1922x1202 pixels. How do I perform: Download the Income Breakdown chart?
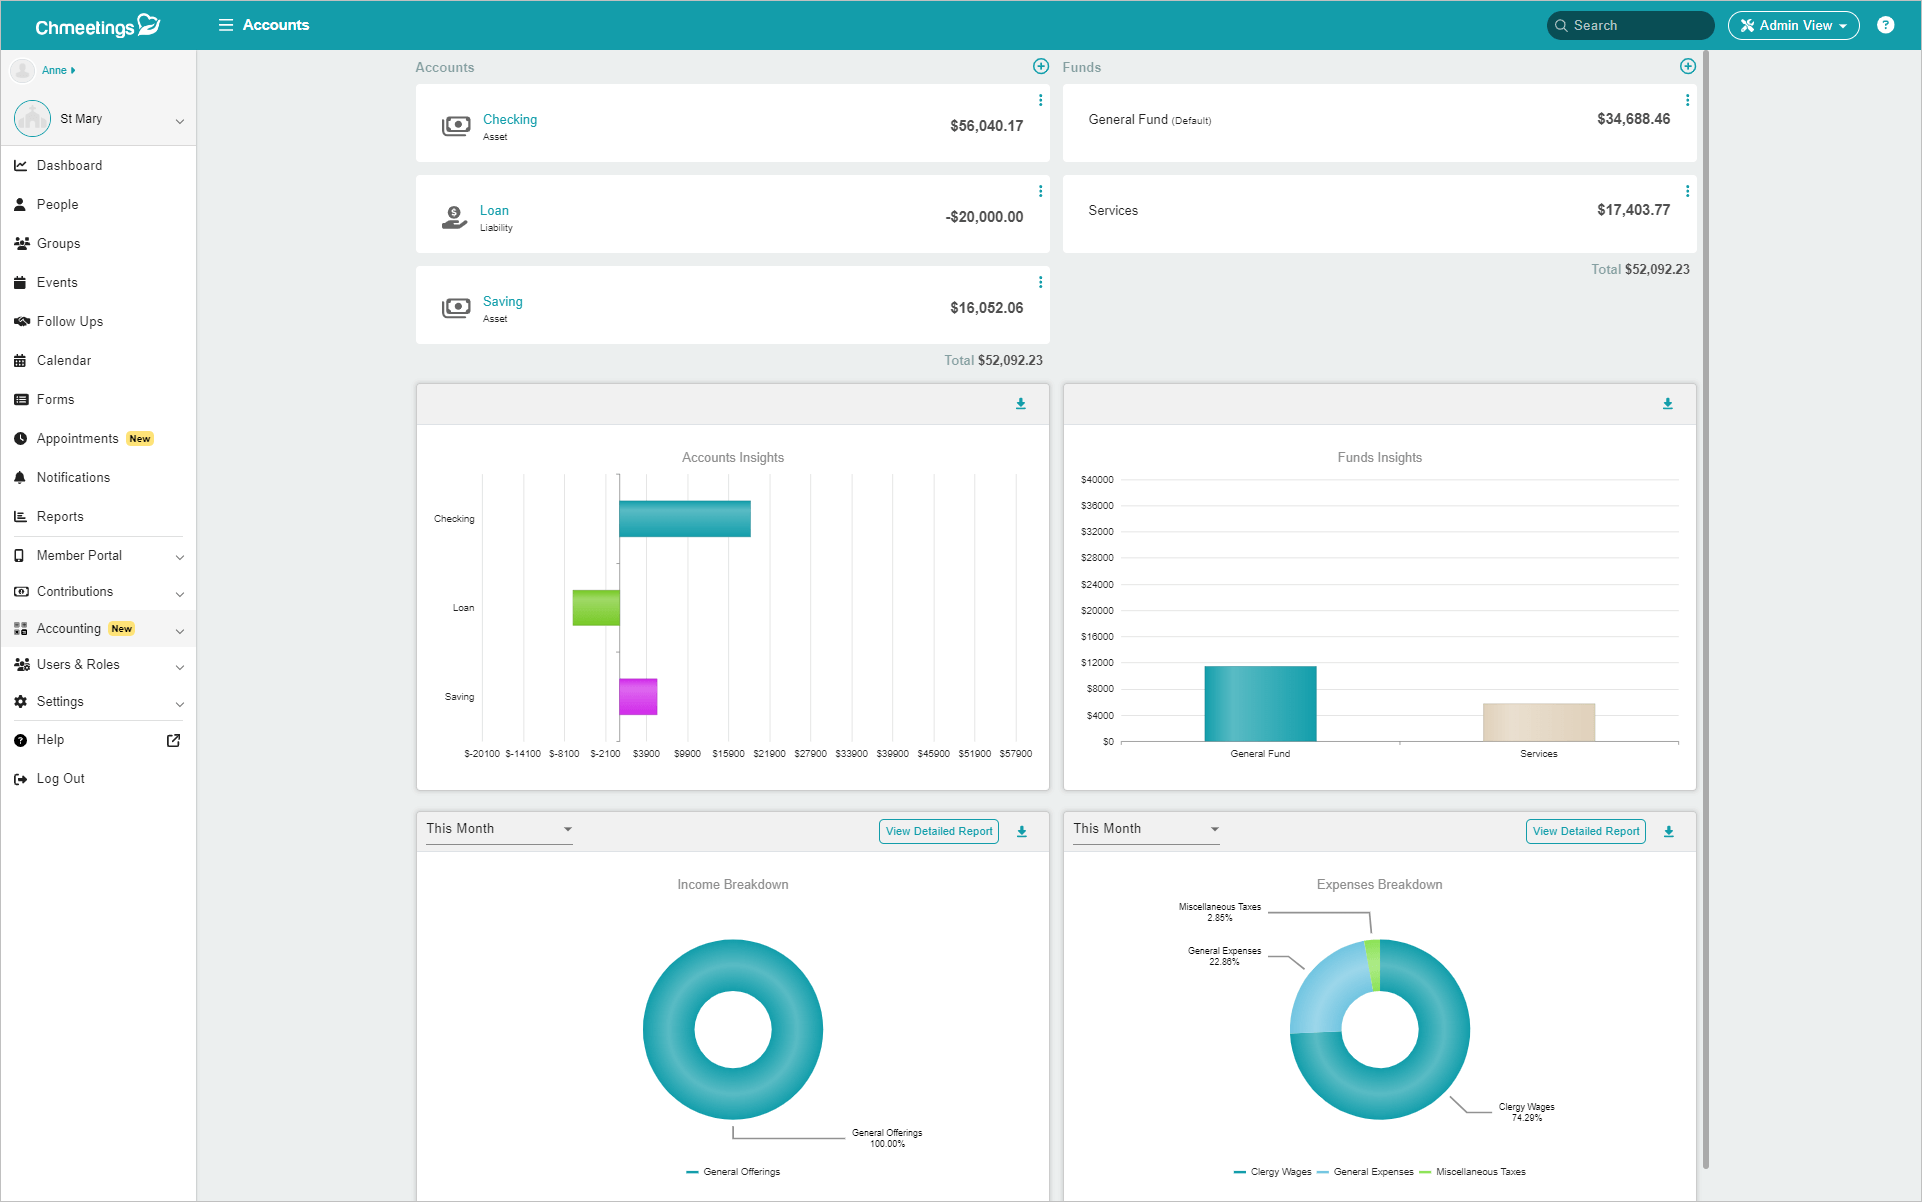pyautogui.click(x=1022, y=831)
